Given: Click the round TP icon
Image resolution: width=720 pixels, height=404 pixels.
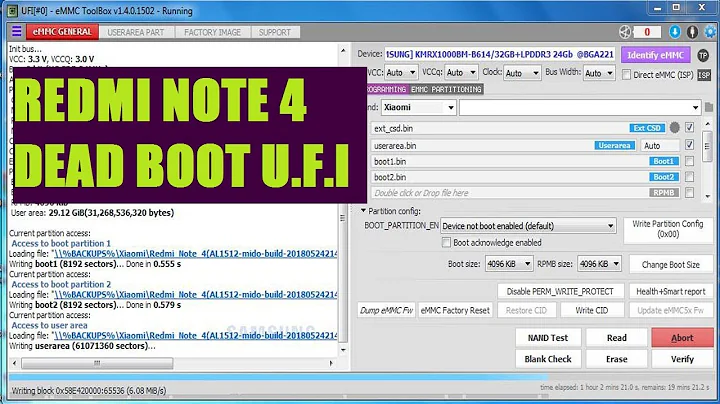Looking at the screenshot, I should click(703, 55).
